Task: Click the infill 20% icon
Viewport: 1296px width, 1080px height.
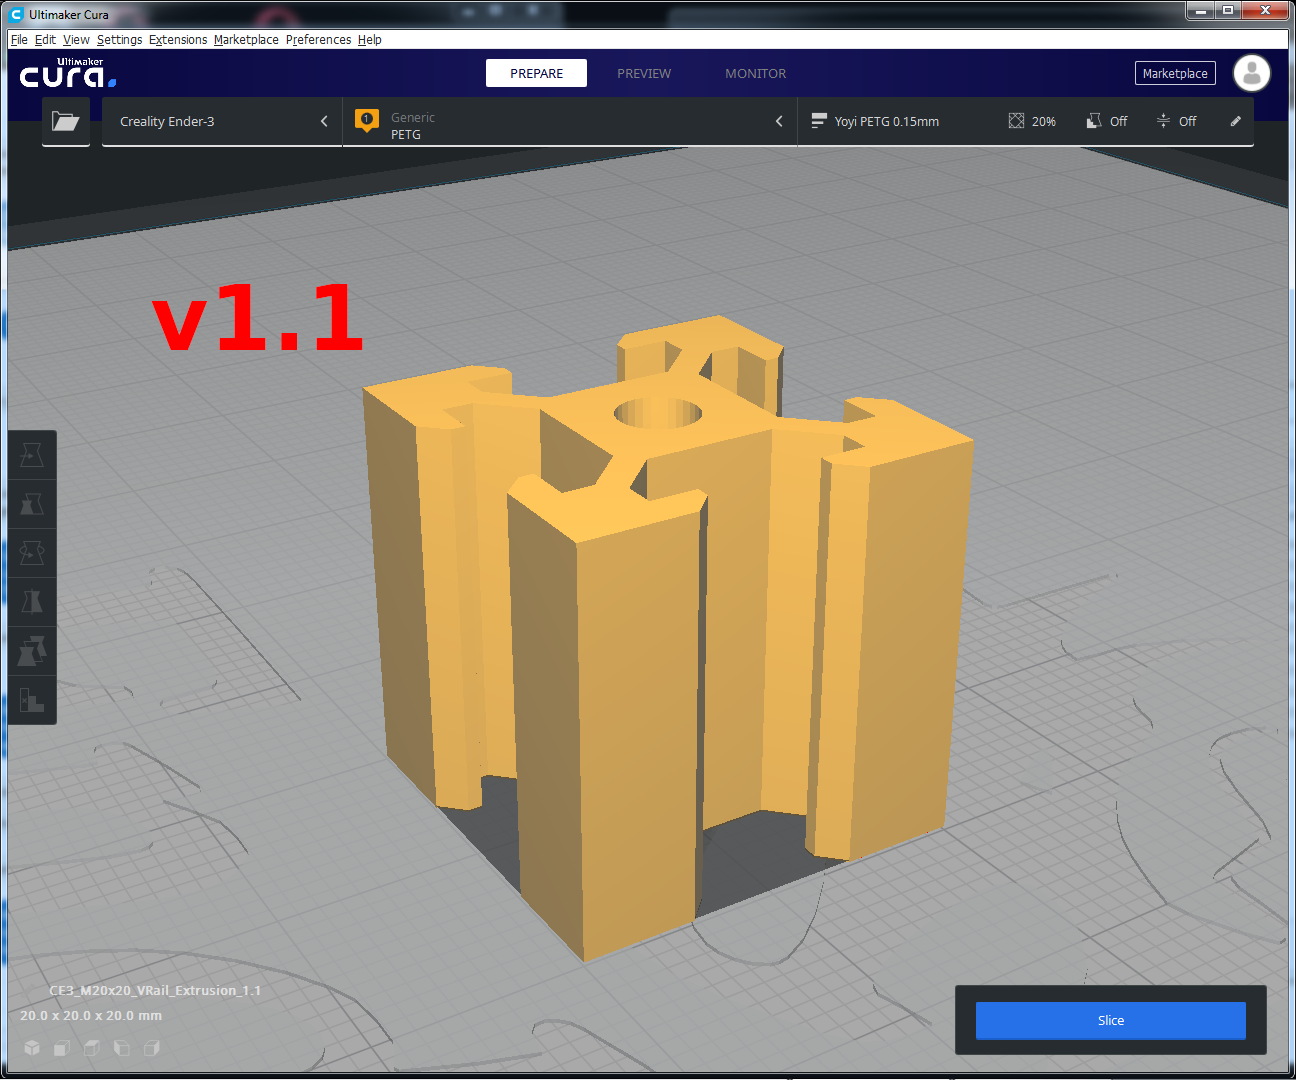Action: 1016,121
